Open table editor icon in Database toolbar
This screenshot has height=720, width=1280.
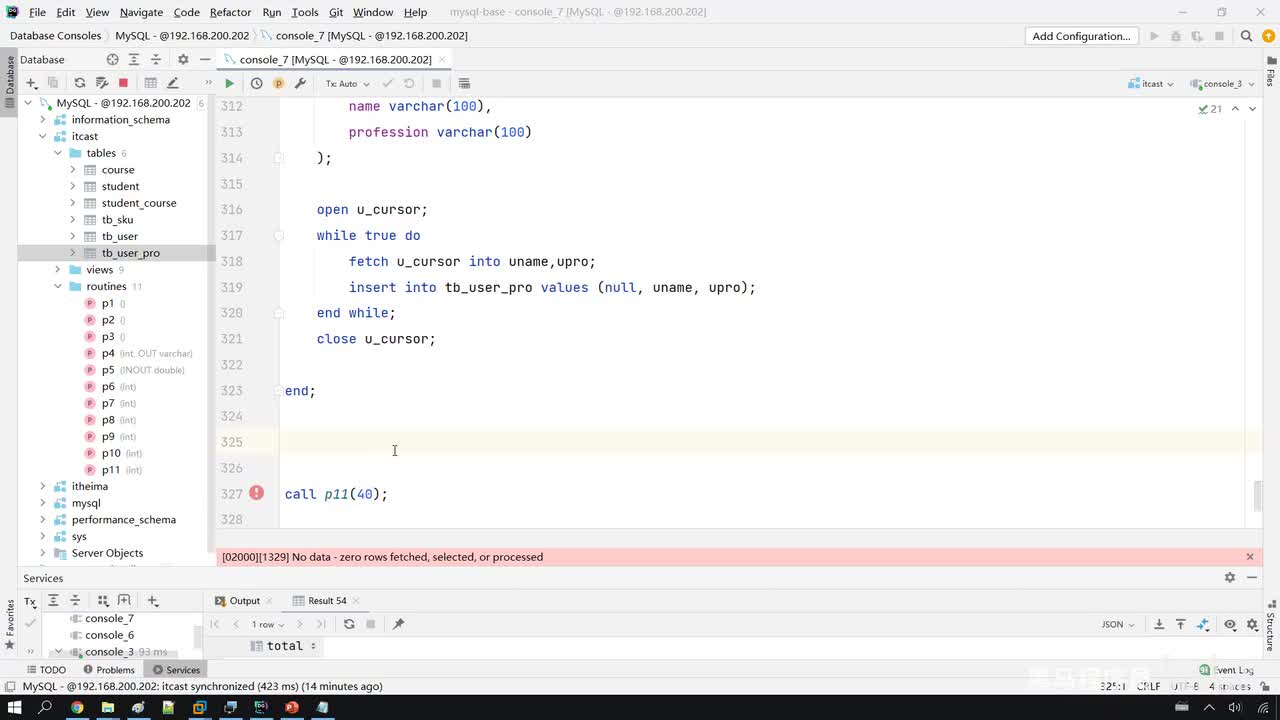tap(151, 83)
